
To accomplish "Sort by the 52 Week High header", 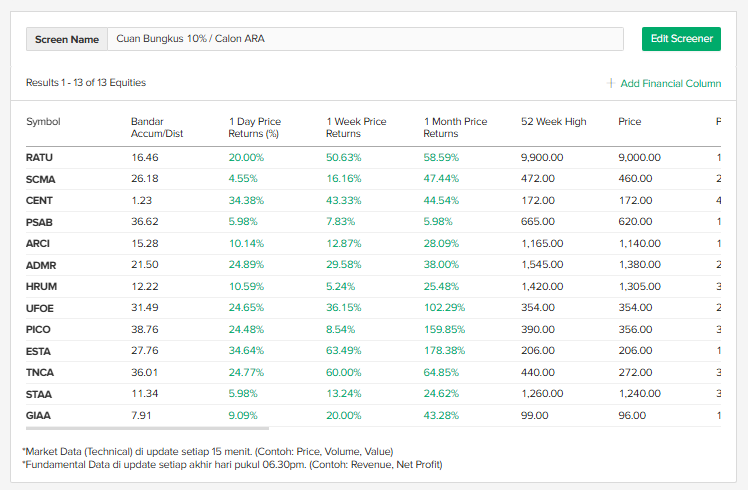I will tap(553, 122).
